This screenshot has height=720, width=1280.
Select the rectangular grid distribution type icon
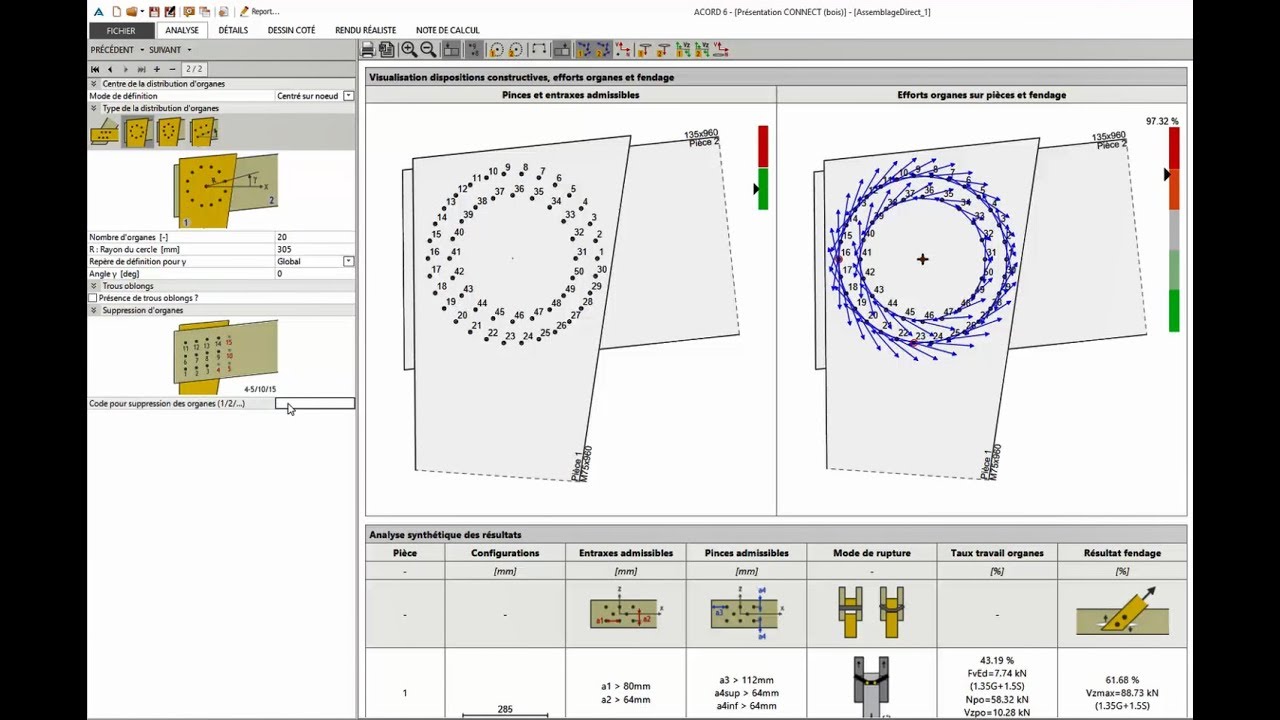click(104, 131)
